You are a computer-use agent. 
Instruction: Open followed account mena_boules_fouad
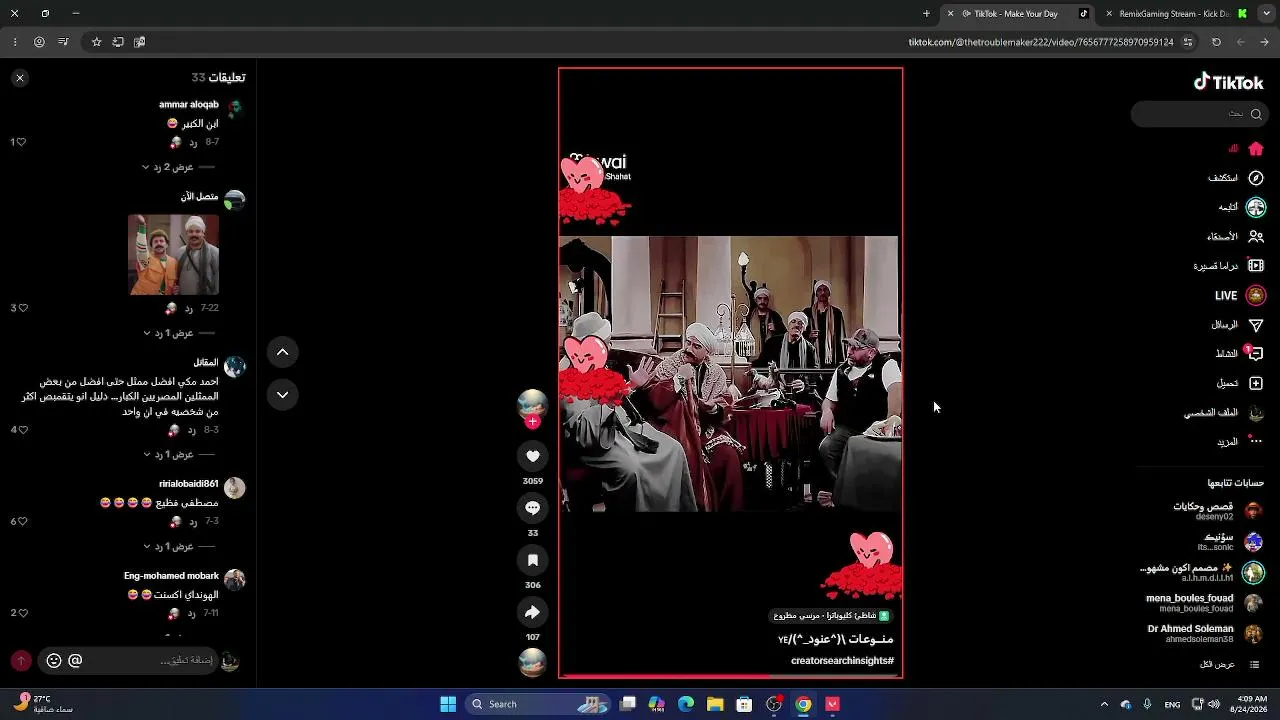pos(1205,603)
